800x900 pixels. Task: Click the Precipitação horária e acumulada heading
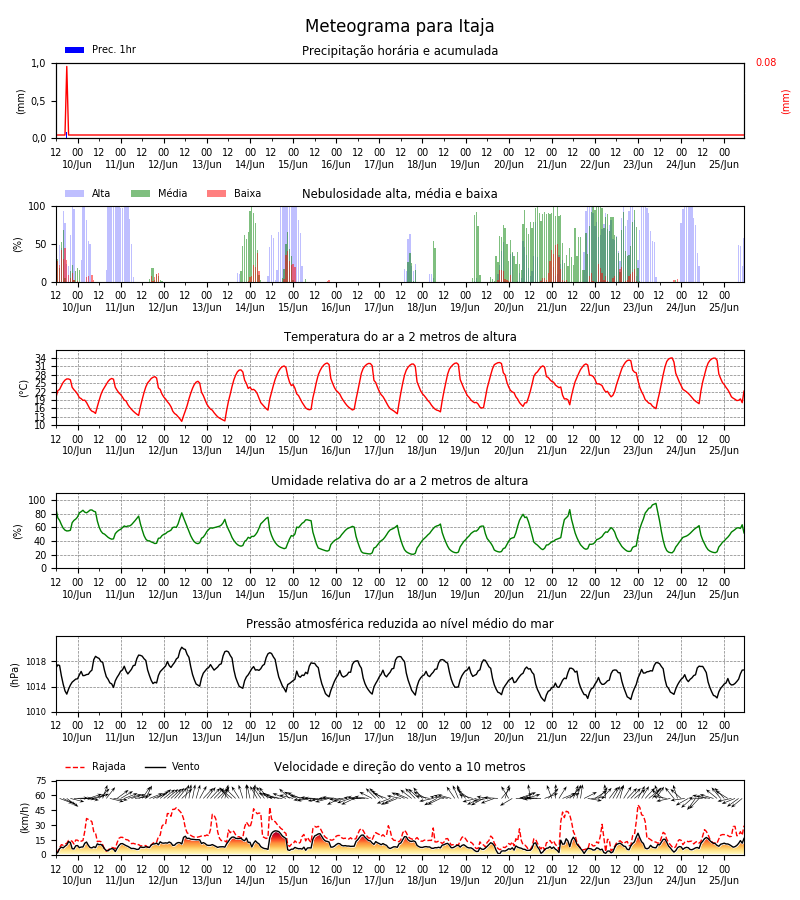point(400,51)
